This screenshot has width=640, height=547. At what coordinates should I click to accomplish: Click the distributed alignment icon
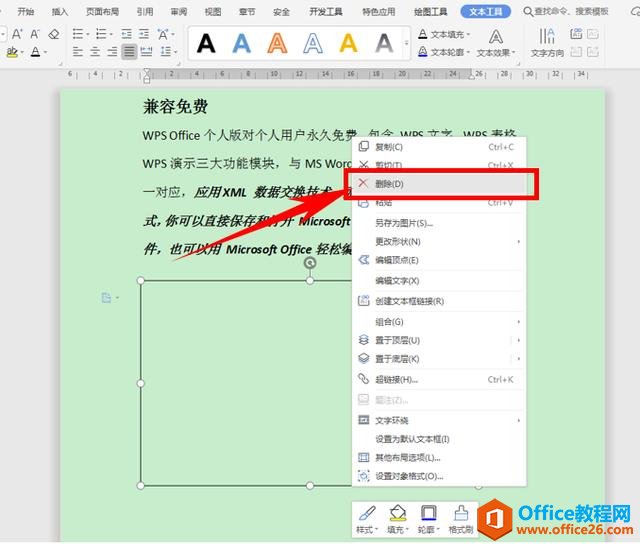click(x=146, y=52)
